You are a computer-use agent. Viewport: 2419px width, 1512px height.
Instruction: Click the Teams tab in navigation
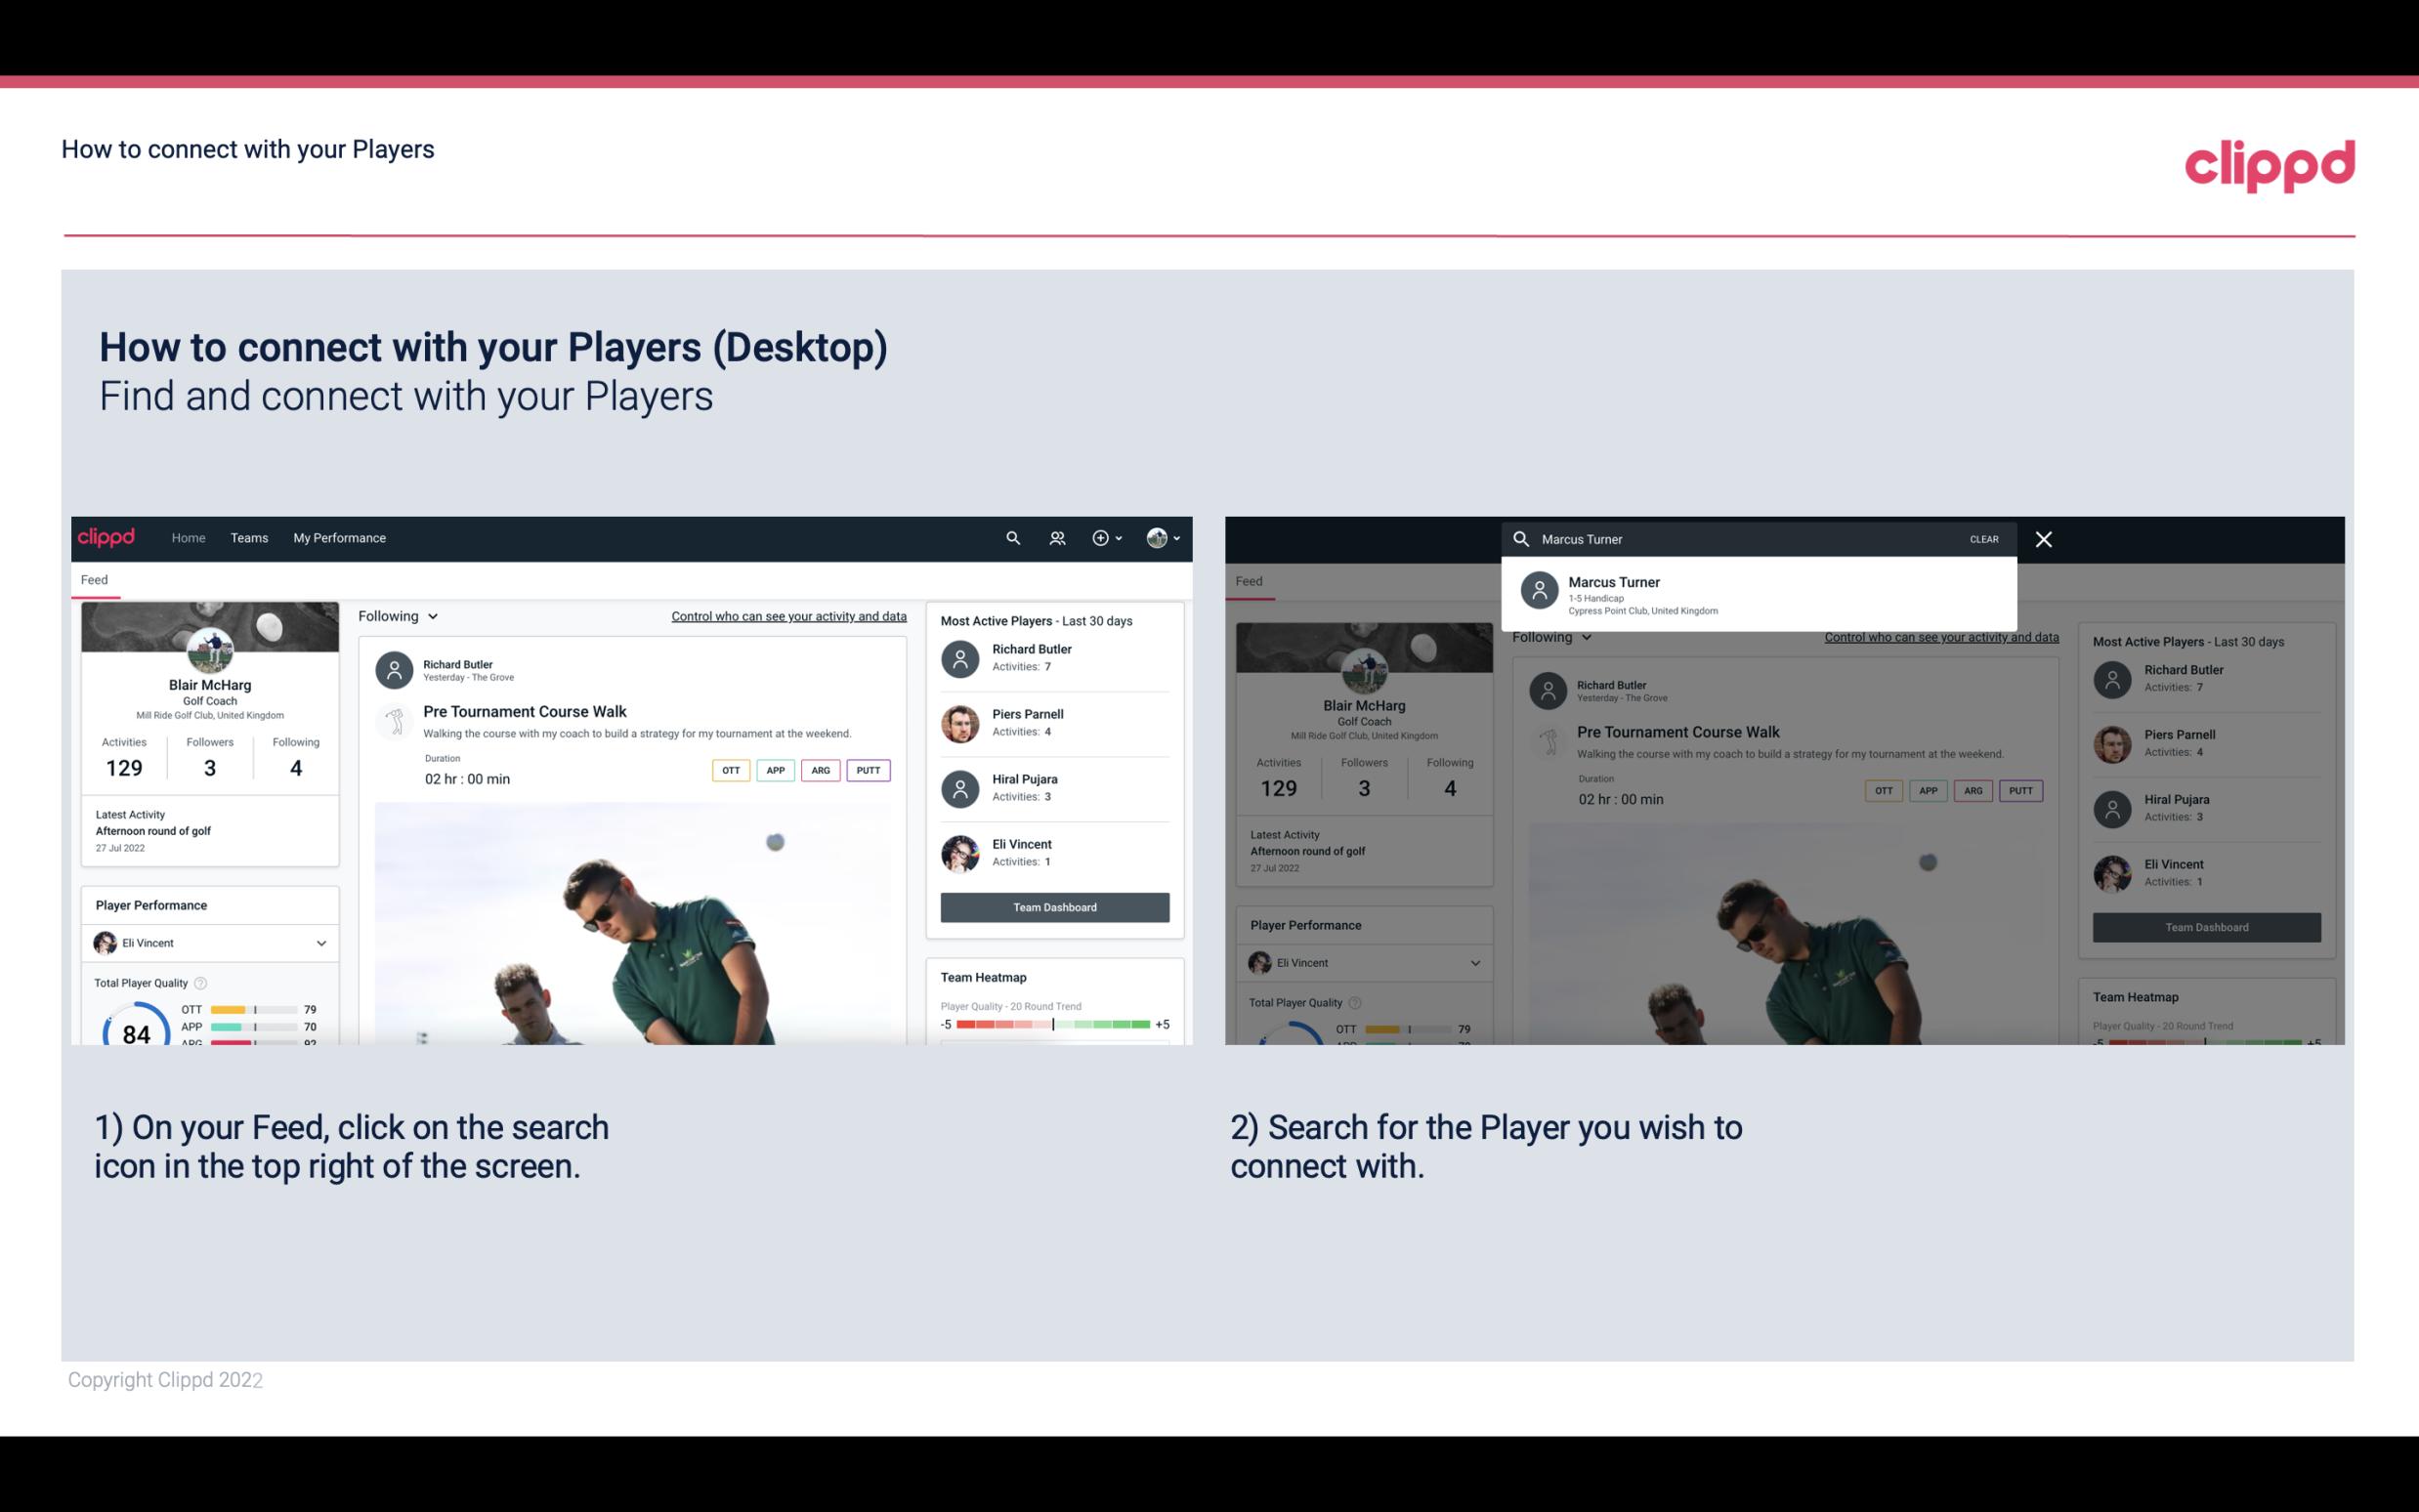coord(249,536)
